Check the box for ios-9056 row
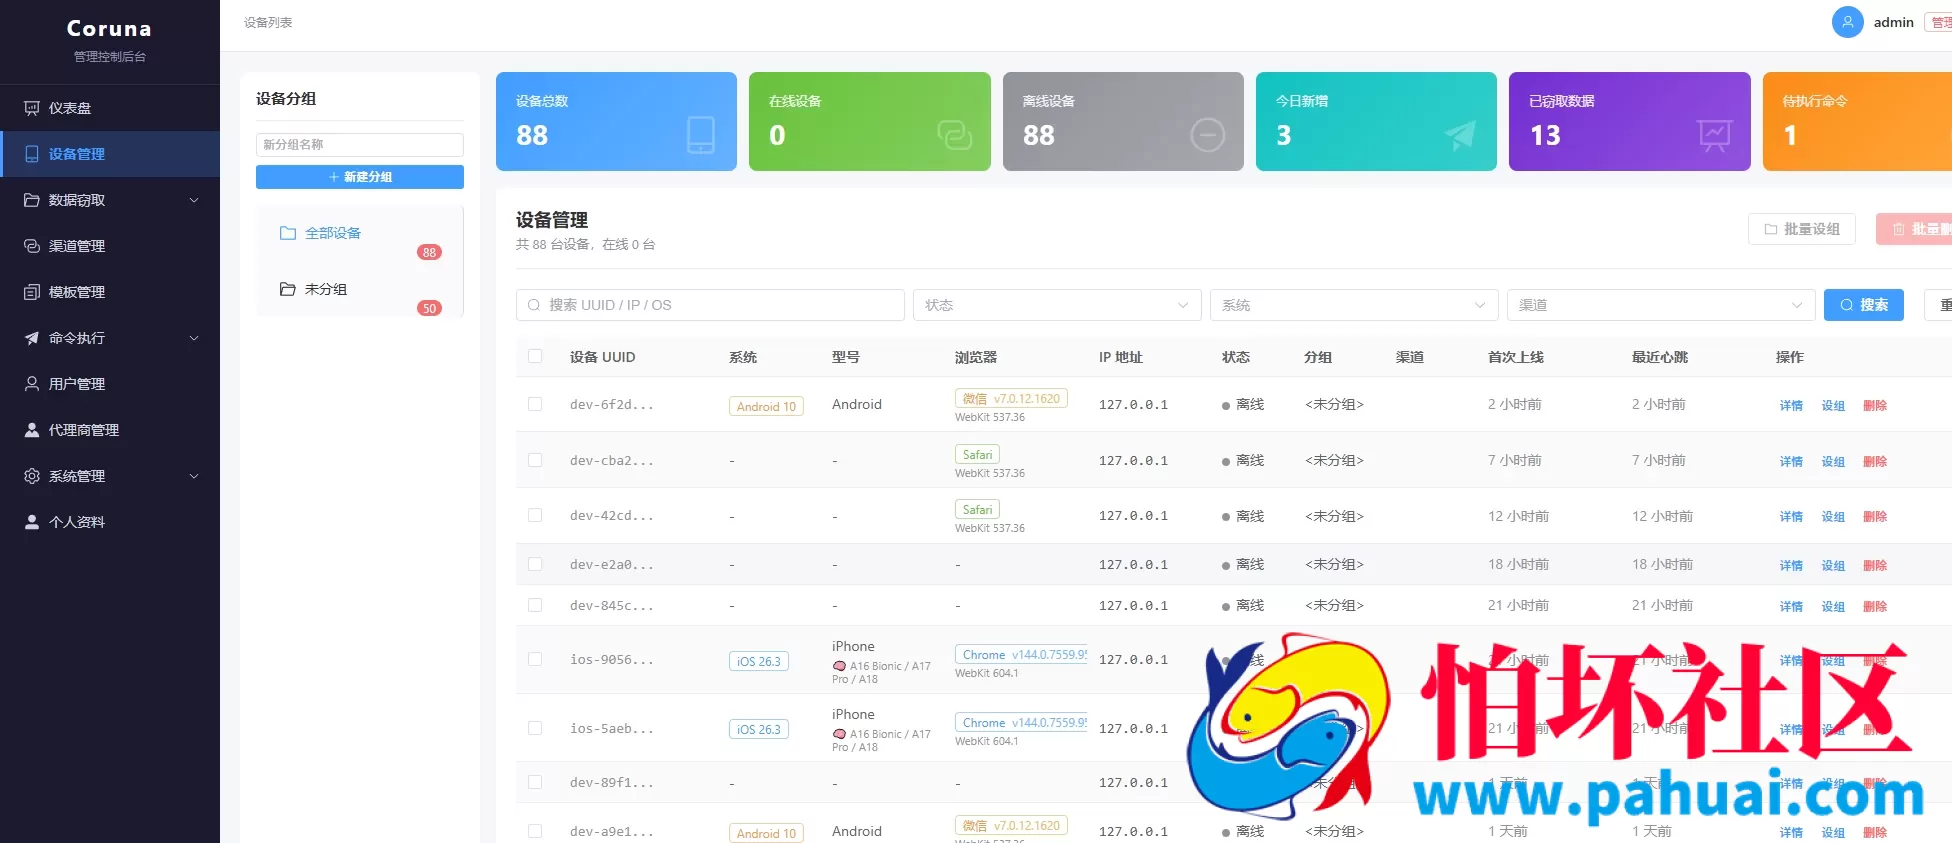This screenshot has width=1952, height=843. coord(535,659)
